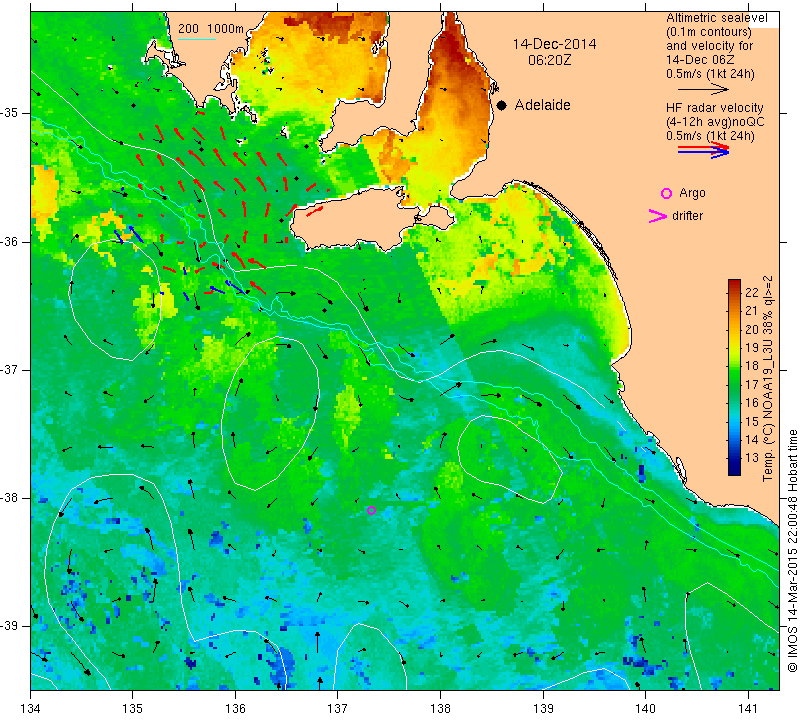Click longitude axis label '138'
The height and width of the screenshot is (720, 800).
pyautogui.click(x=440, y=709)
